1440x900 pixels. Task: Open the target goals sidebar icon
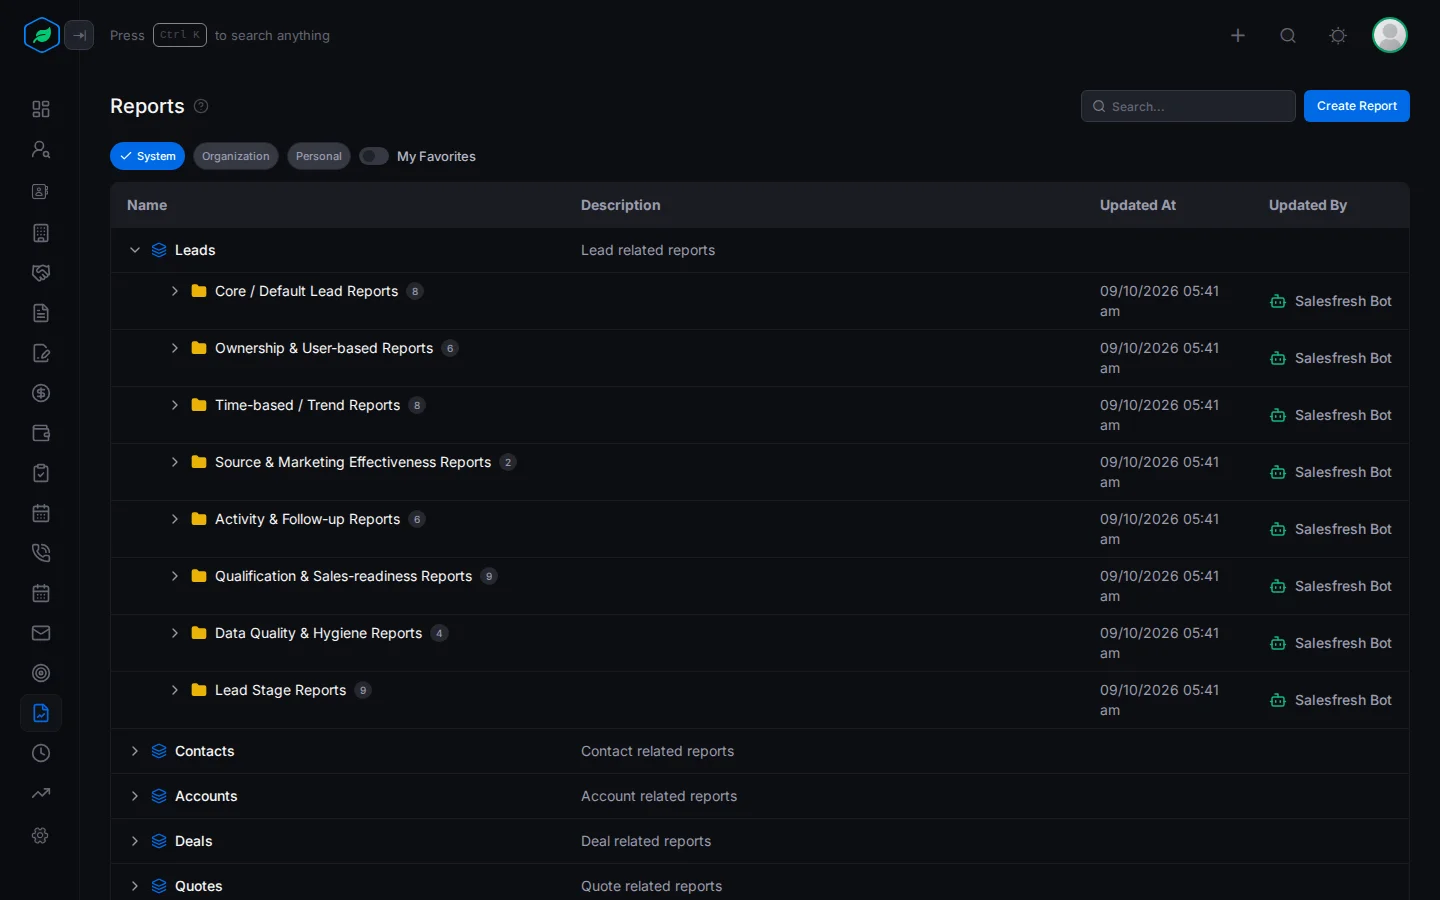click(41, 673)
